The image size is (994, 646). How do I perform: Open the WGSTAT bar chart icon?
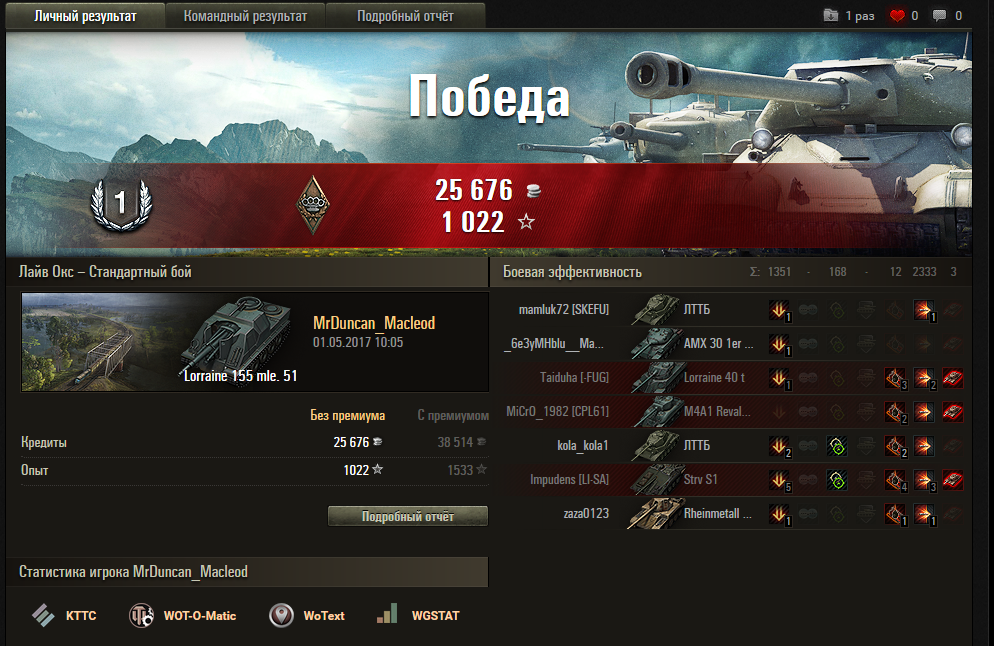point(387,614)
